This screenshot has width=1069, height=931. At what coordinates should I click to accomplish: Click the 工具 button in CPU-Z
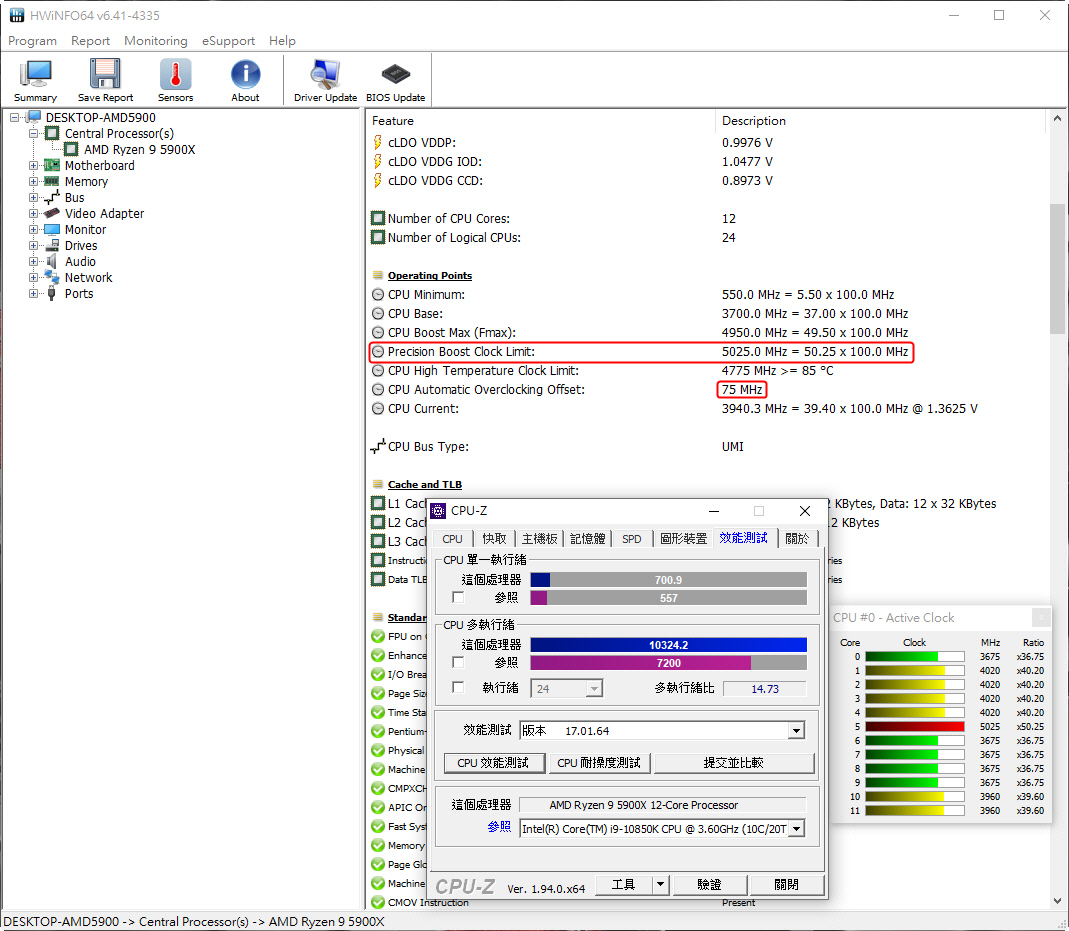click(x=624, y=885)
